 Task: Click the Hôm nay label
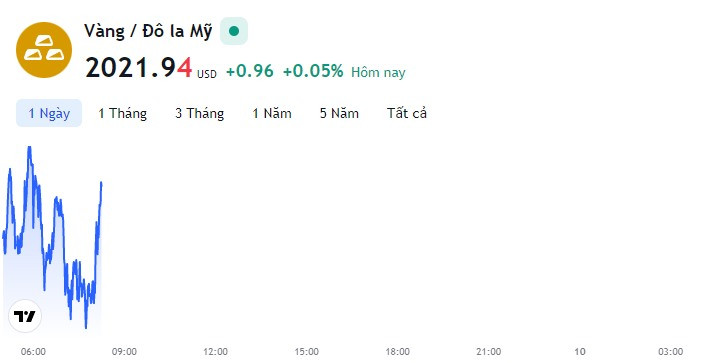tap(378, 72)
